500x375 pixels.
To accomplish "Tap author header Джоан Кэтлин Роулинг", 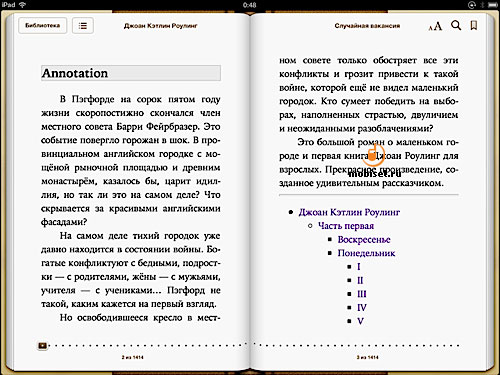I will [x=160, y=26].
